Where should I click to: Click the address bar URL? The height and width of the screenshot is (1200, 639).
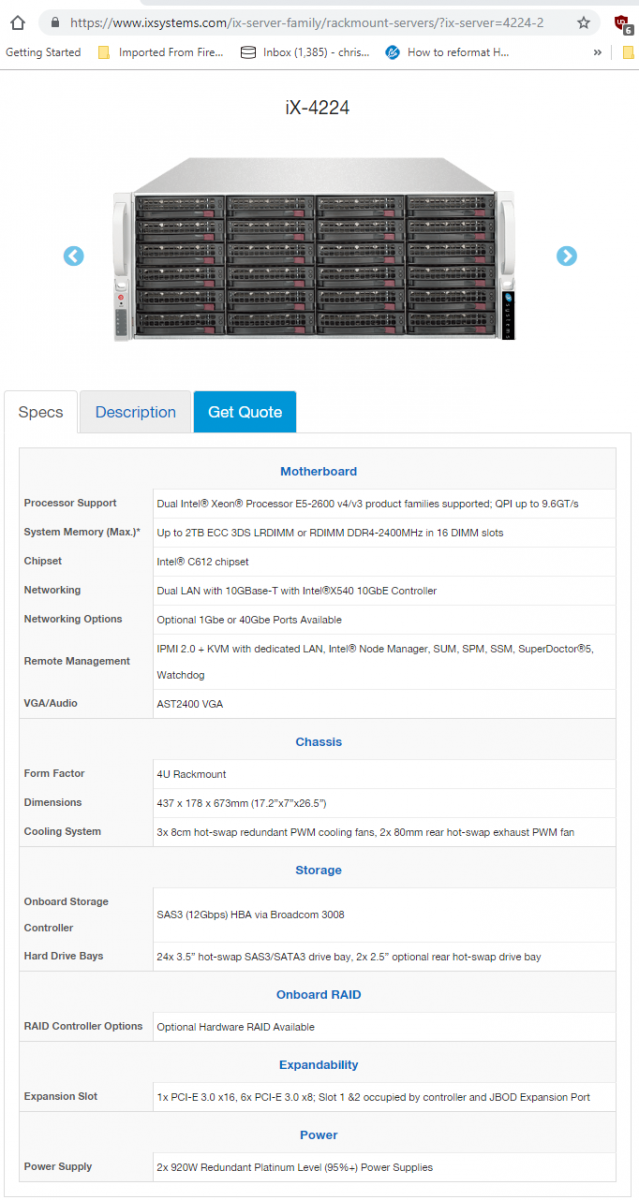tap(306, 22)
